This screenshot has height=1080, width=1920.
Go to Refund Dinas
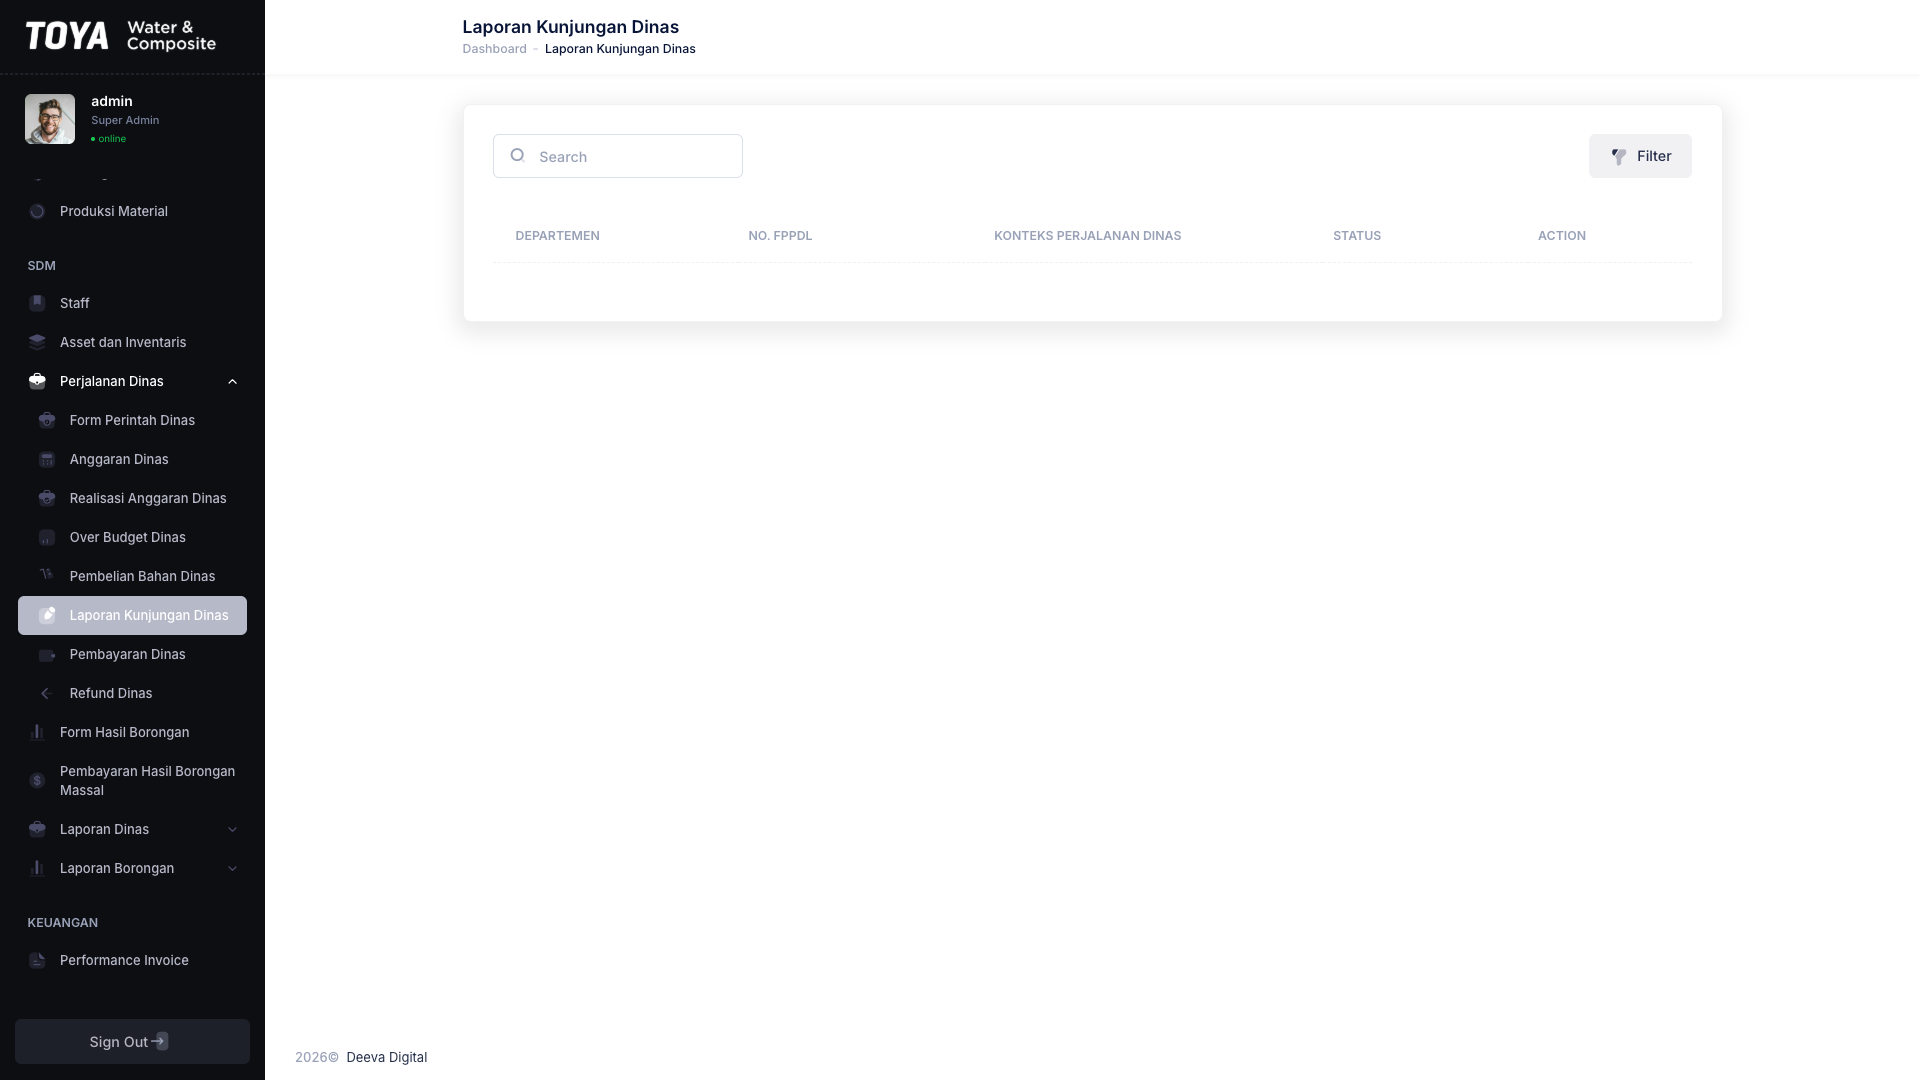[x=132, y=693]
